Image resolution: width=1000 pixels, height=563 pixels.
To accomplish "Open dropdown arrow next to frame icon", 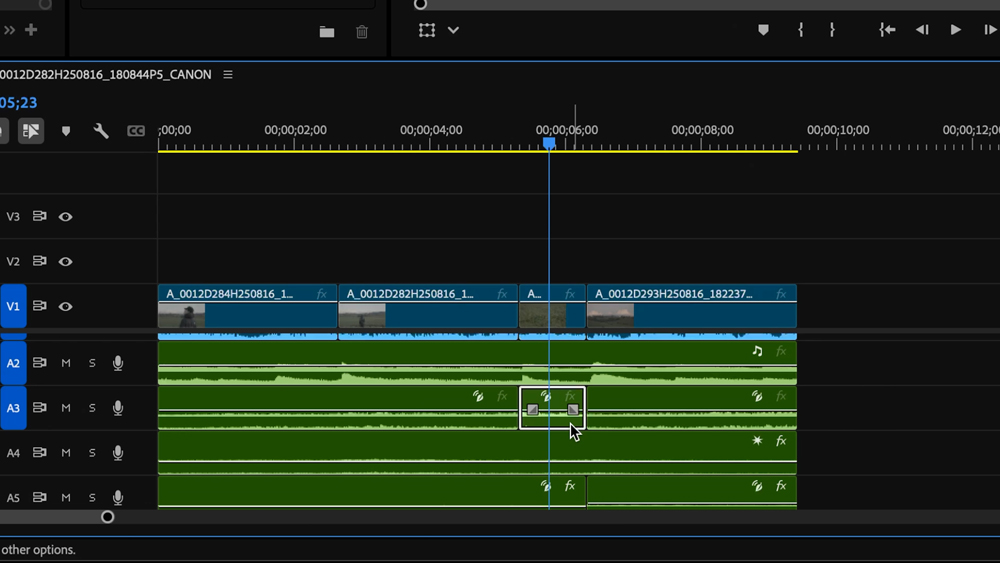I will click(453, 30).
